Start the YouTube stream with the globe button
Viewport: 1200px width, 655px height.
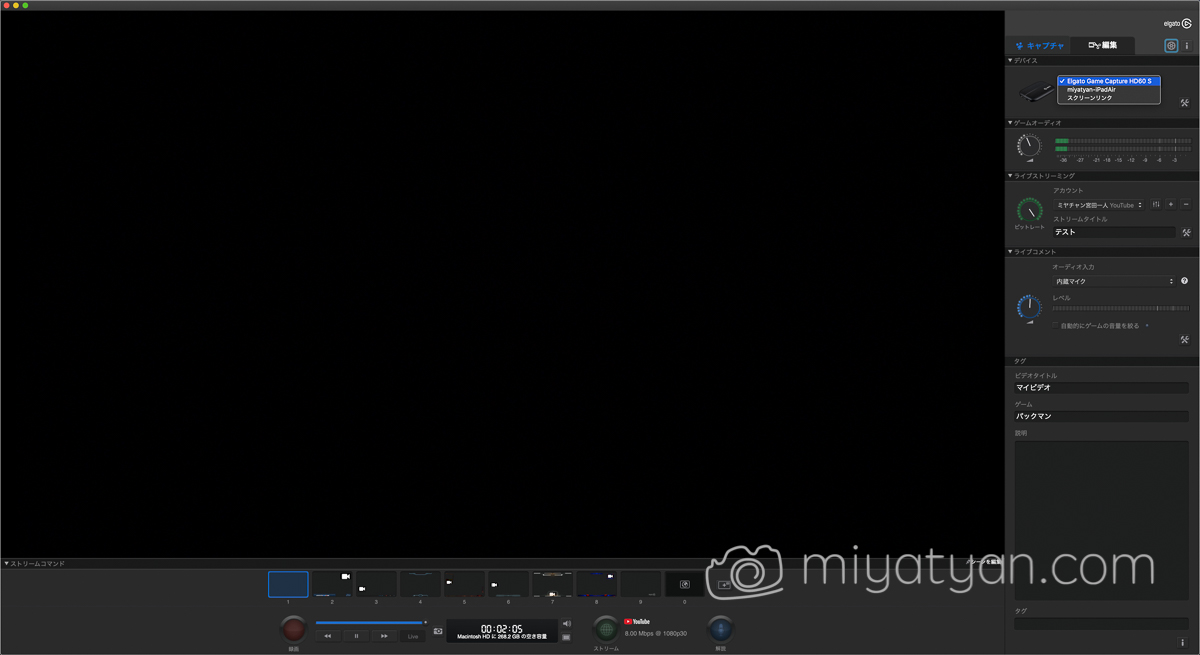pos(606,628)
